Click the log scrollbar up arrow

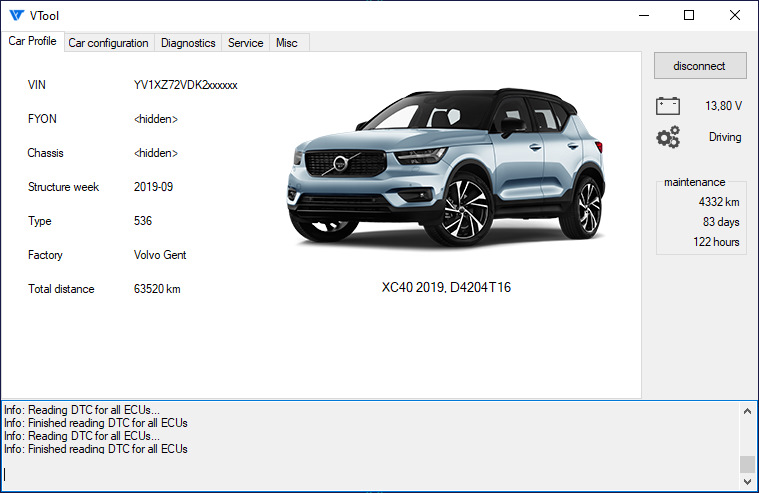pyautogui.click(x=747, y=411)
